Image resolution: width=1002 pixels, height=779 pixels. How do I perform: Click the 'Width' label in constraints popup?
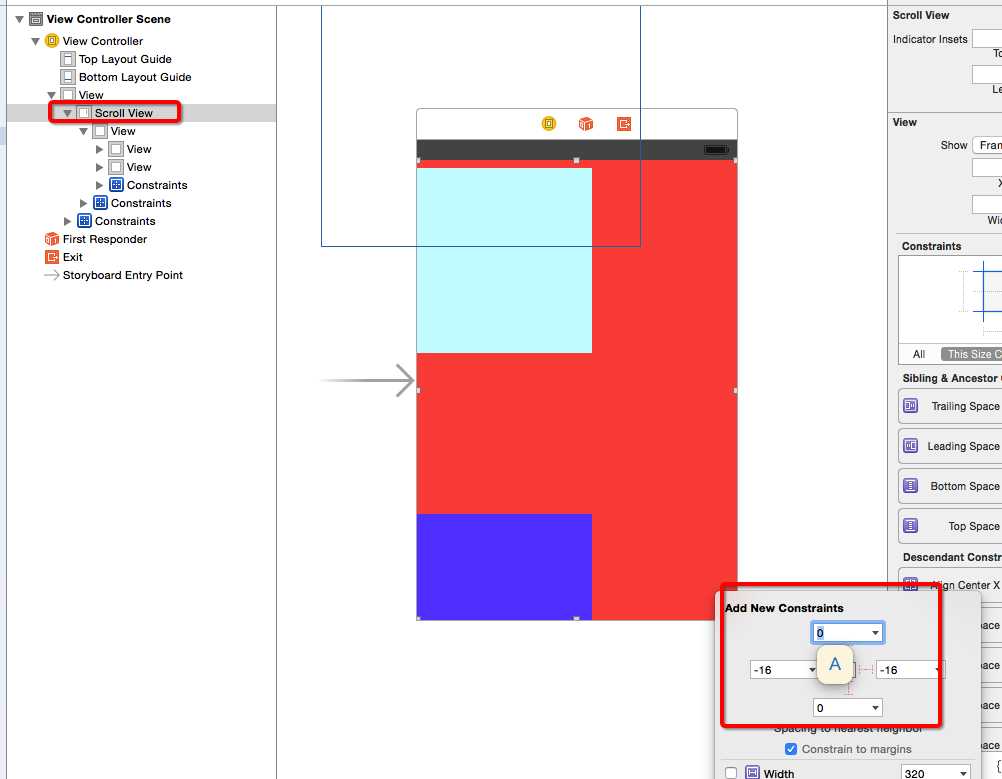778,773
